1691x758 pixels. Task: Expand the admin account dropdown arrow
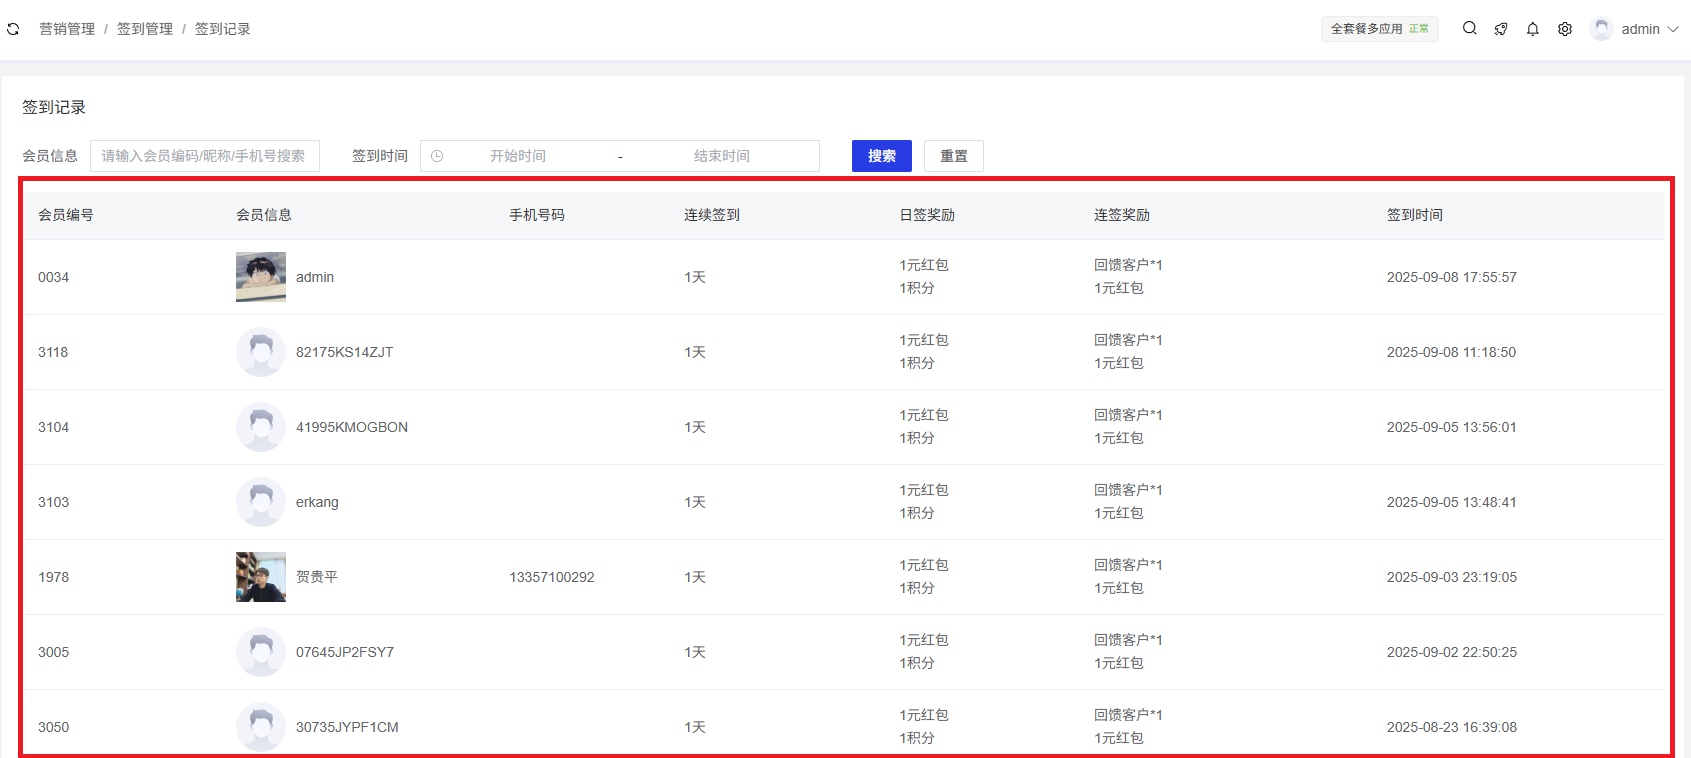point(1673,29)
